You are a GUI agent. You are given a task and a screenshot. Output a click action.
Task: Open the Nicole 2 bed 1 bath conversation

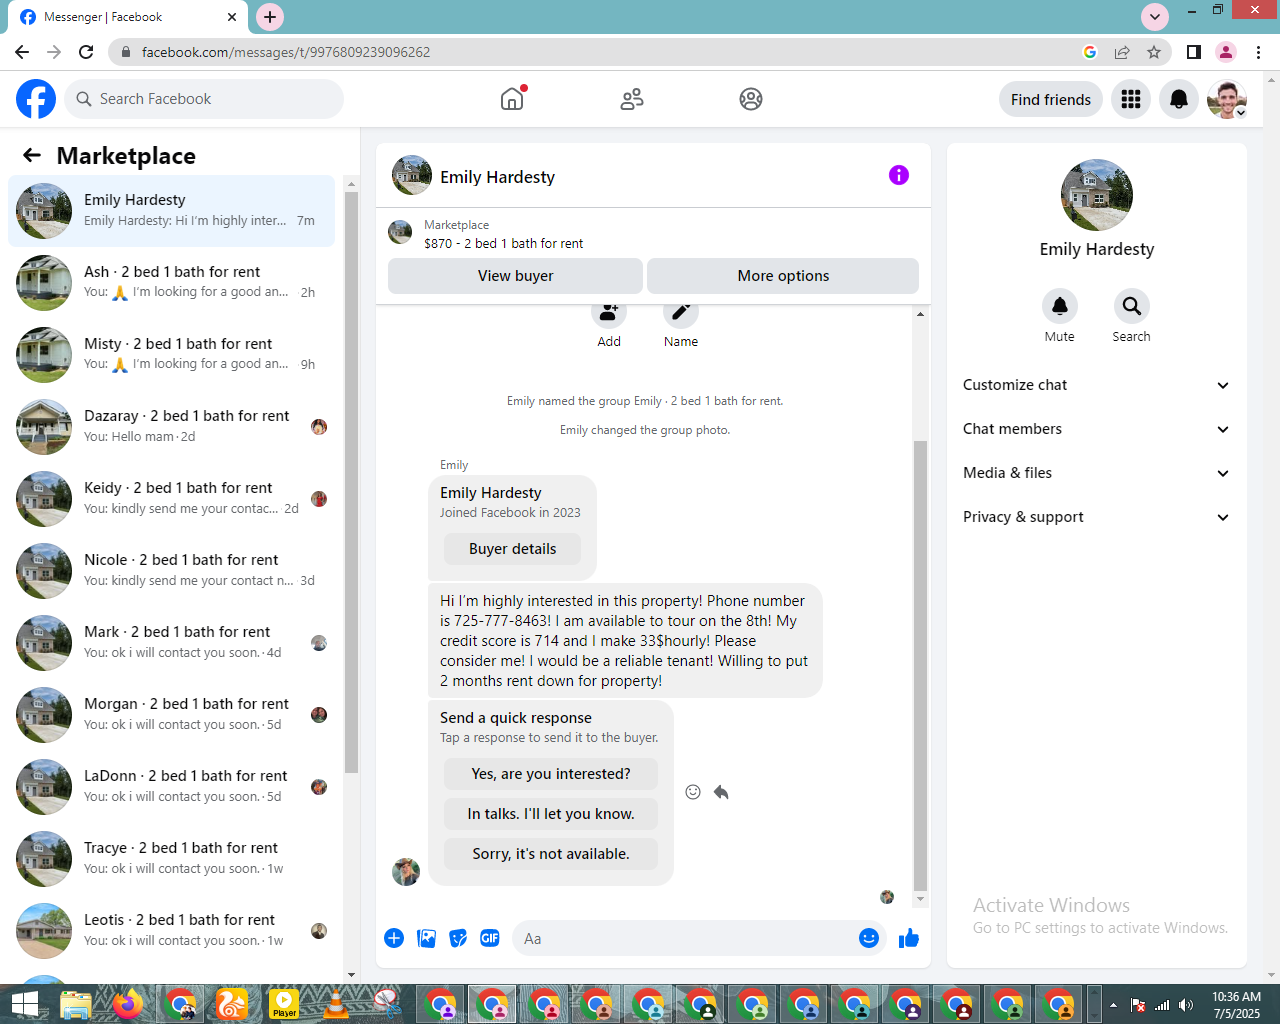[172, 571]
